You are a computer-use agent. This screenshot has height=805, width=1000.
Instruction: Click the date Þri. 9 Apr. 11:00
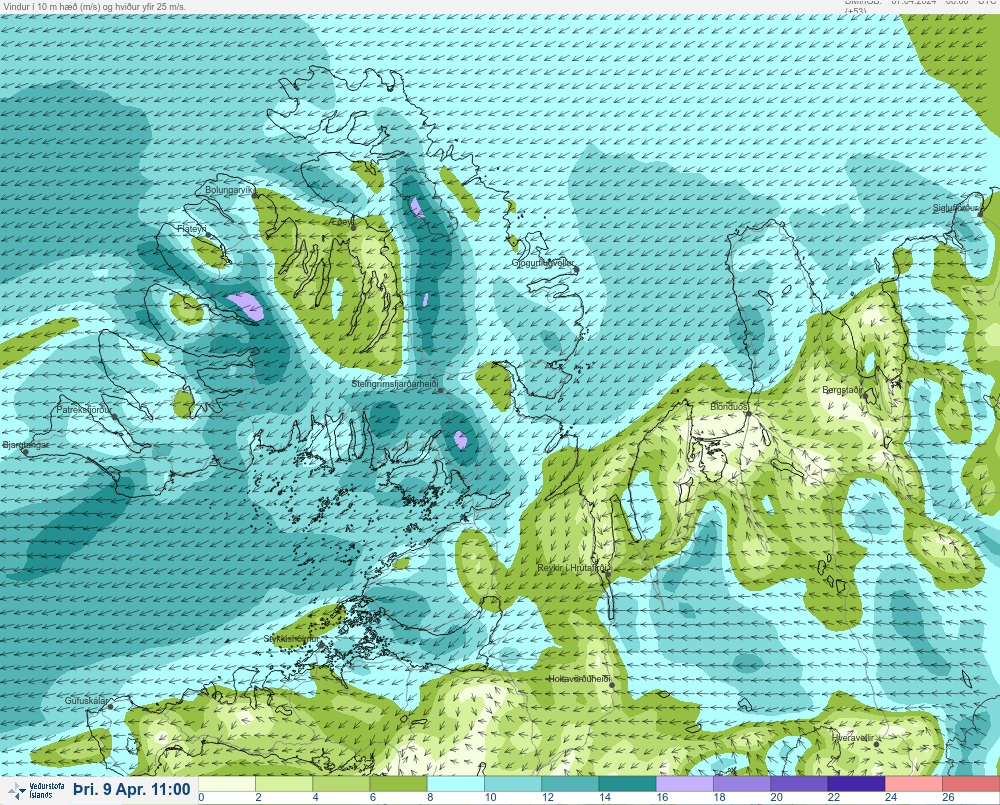(x=132, y=790)
